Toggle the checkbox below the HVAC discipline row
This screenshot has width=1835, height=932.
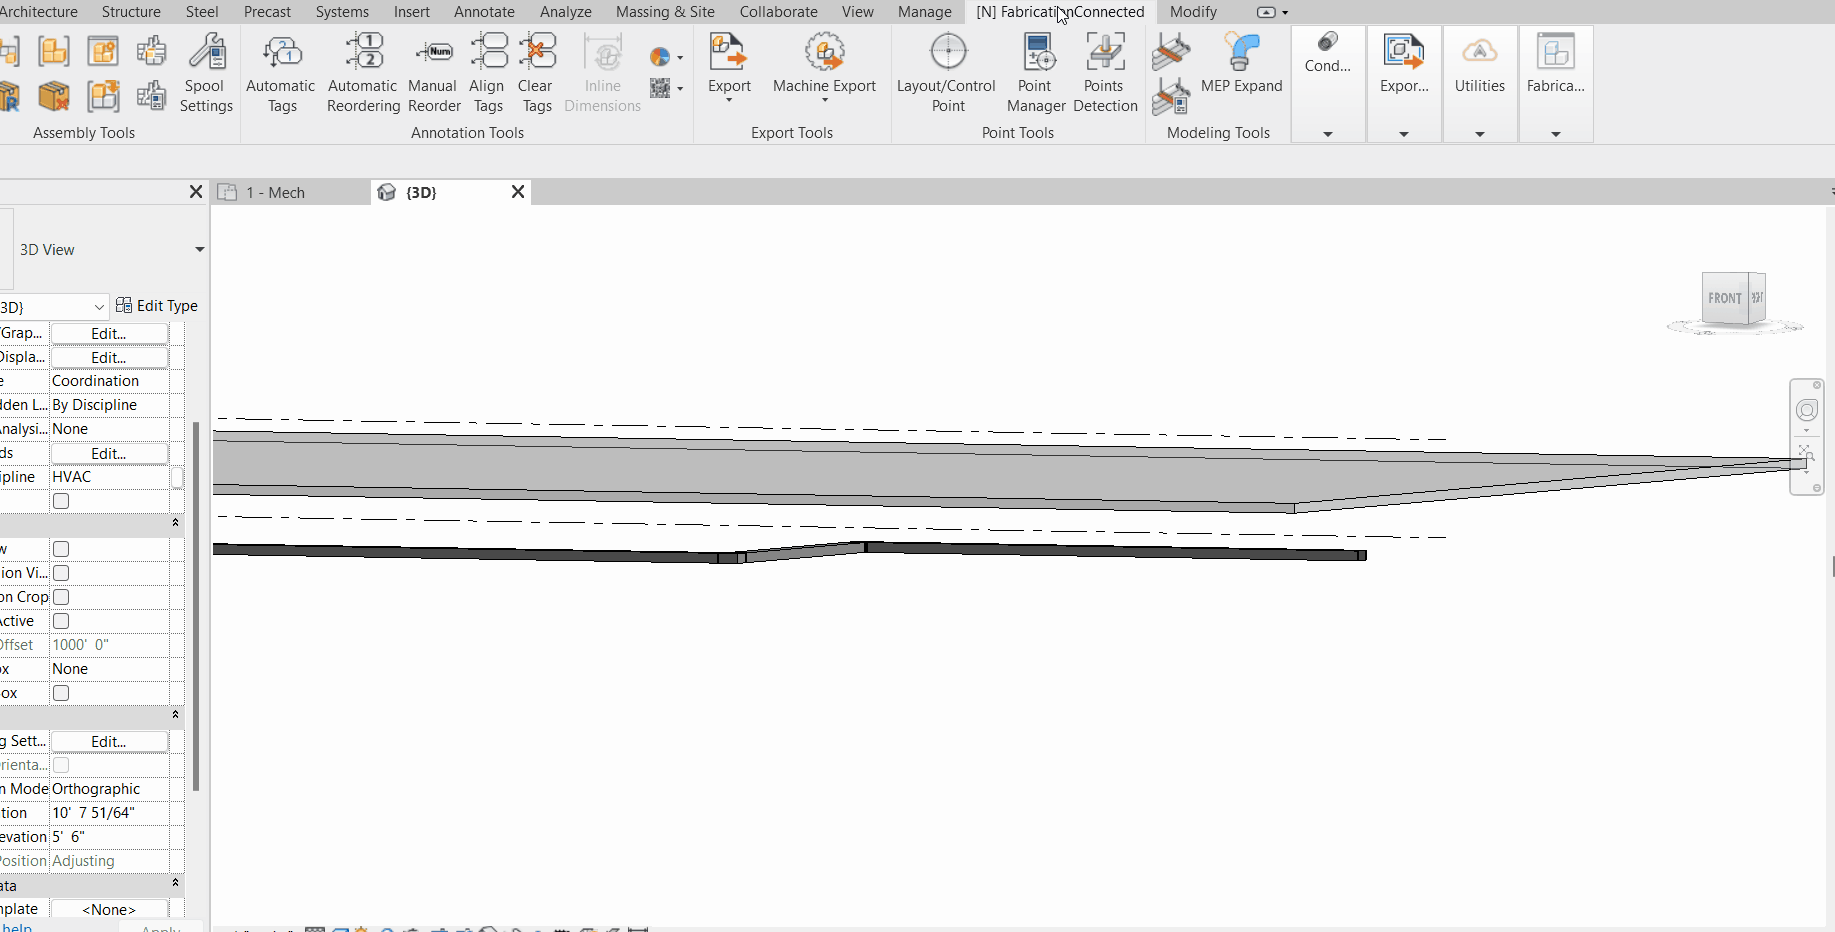[x=61, y=501]
